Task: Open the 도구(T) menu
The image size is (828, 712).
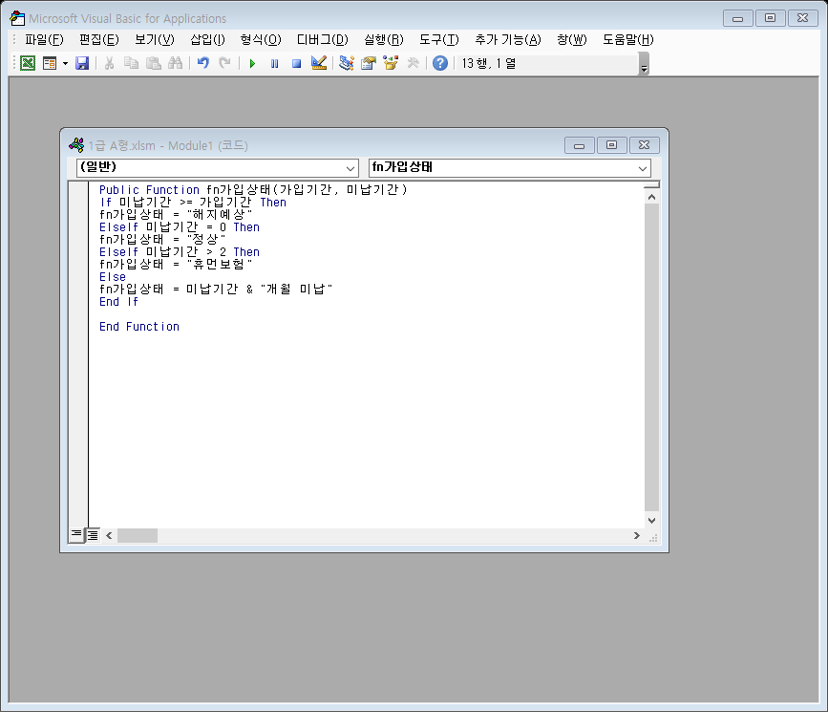Action: (x=438, y=39)
